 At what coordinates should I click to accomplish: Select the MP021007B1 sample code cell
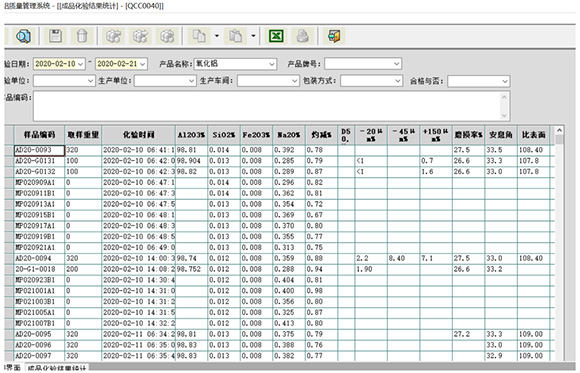click(x=39, y=323)
